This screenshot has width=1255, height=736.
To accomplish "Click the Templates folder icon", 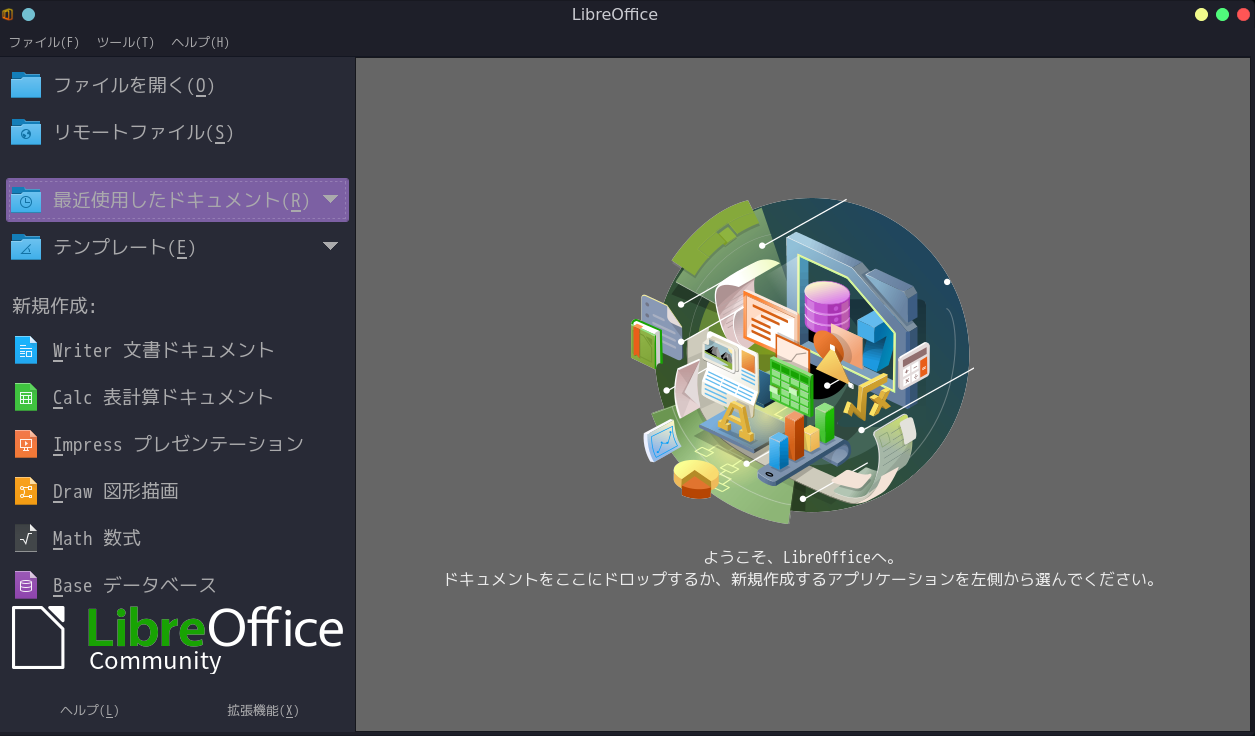I will tap(26, 247).
